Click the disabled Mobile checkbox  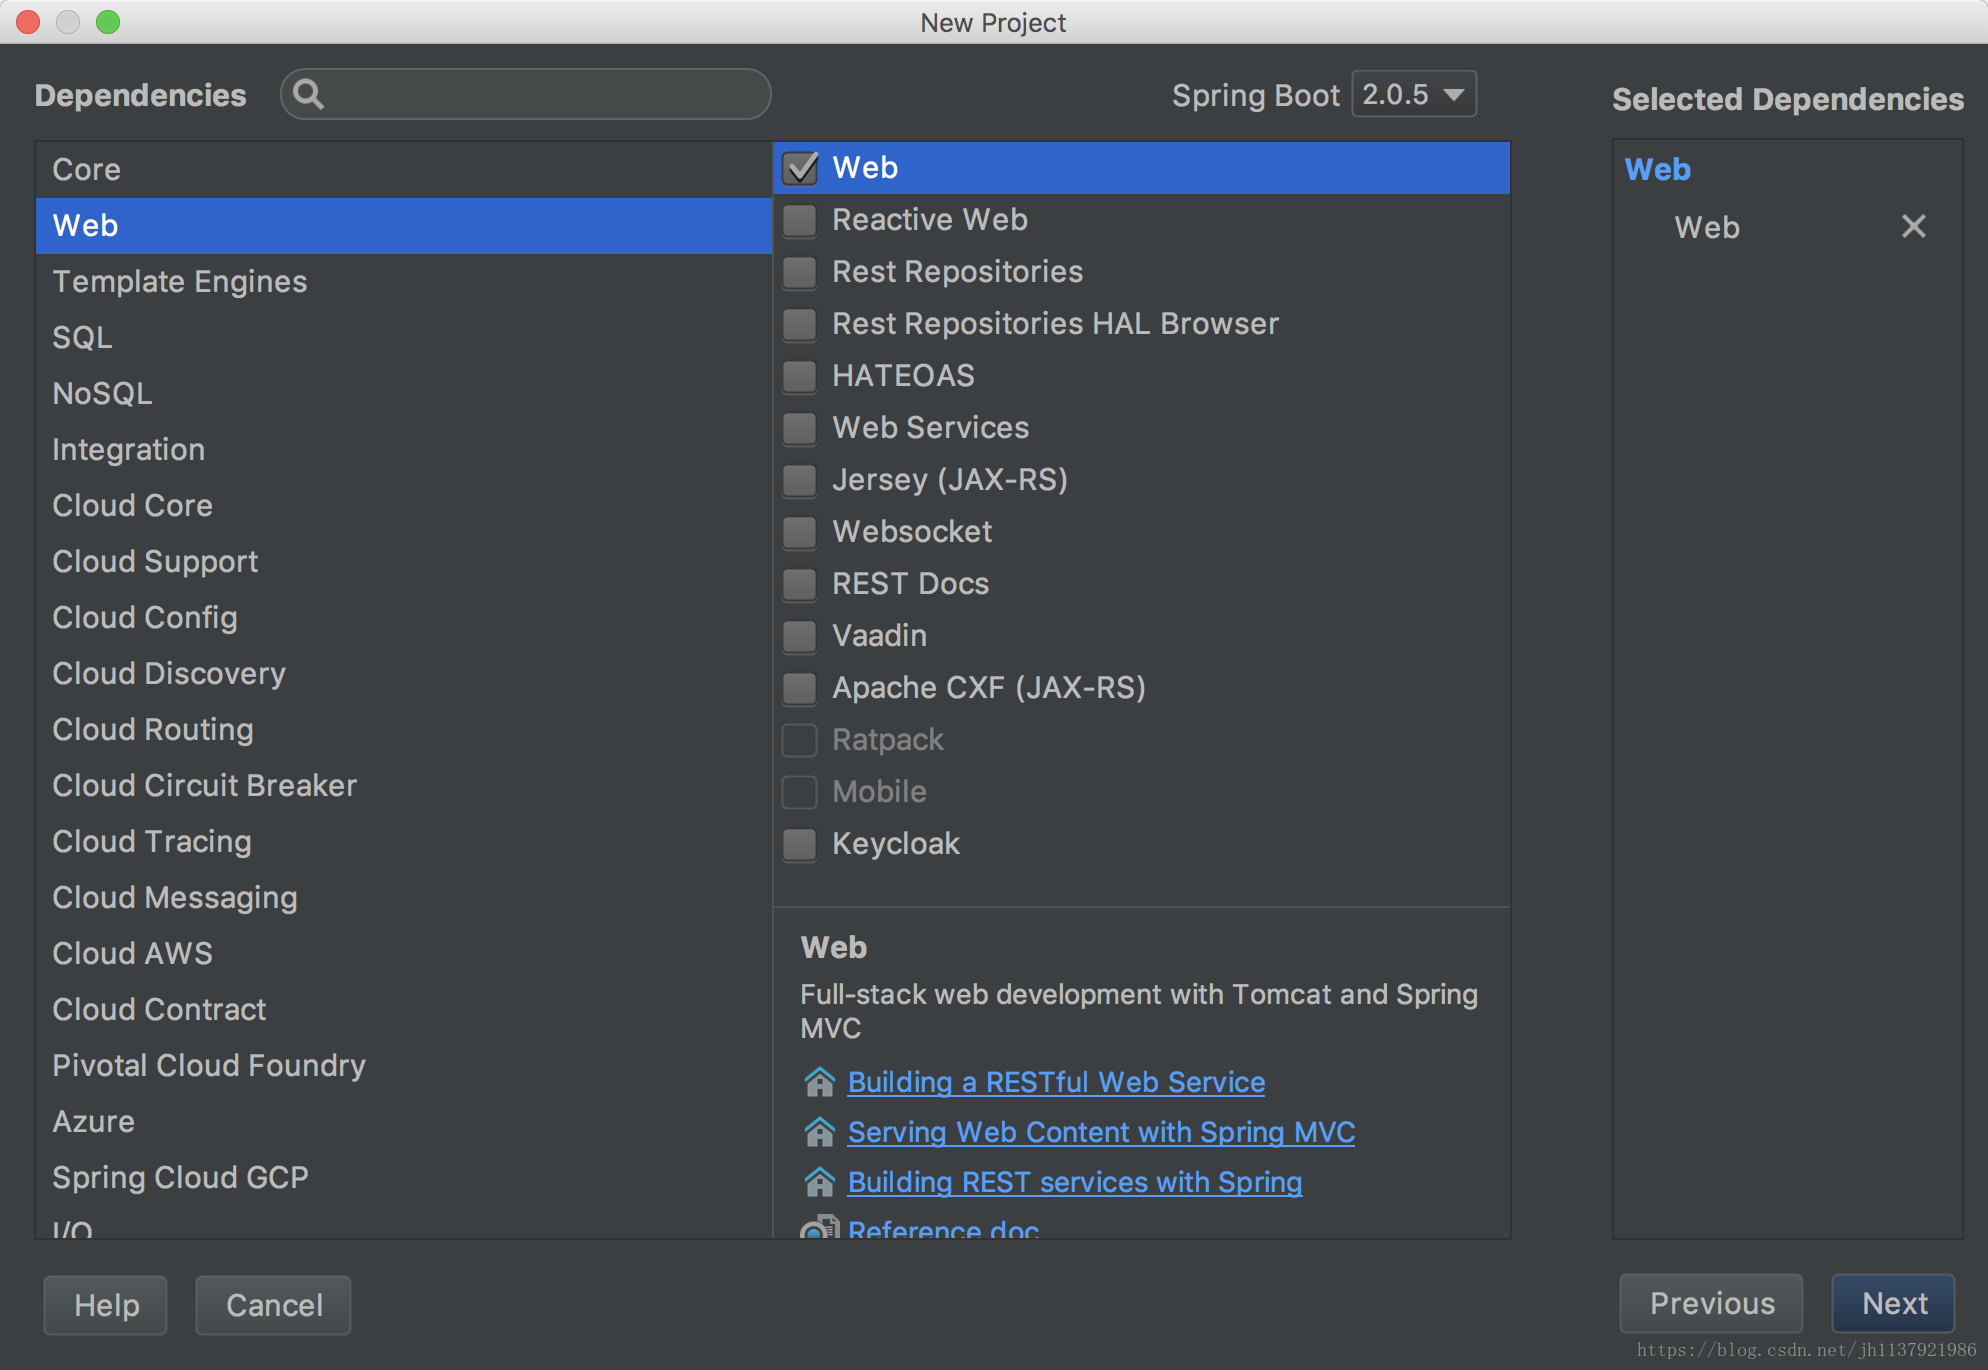pyautogui.click(x=800, y=792)
